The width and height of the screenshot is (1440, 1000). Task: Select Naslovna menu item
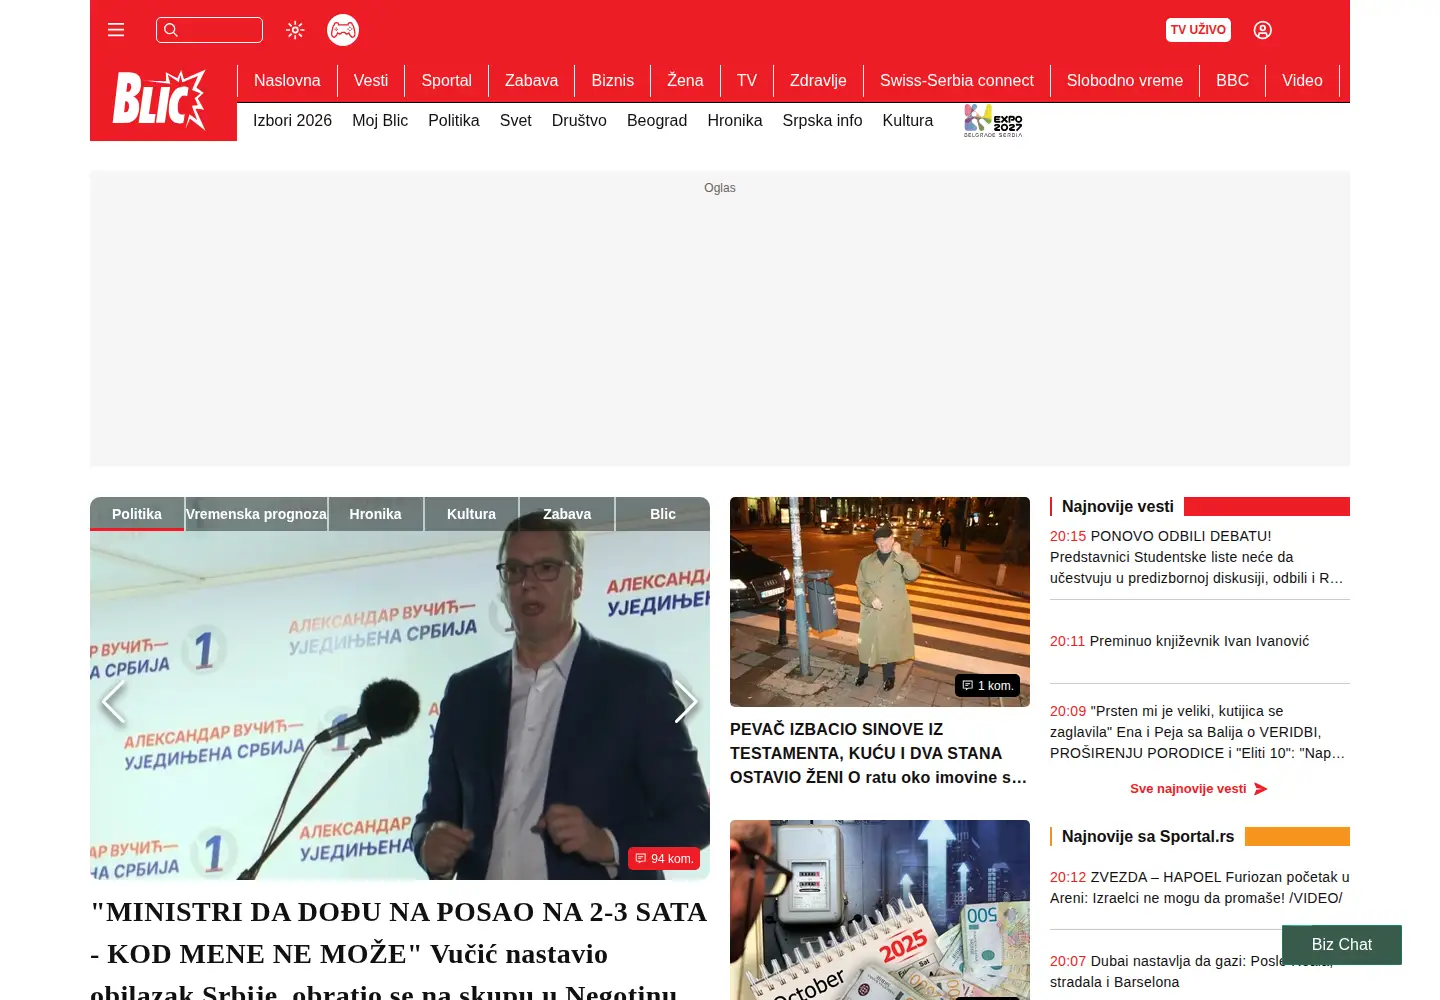click(x=287, y=81)
